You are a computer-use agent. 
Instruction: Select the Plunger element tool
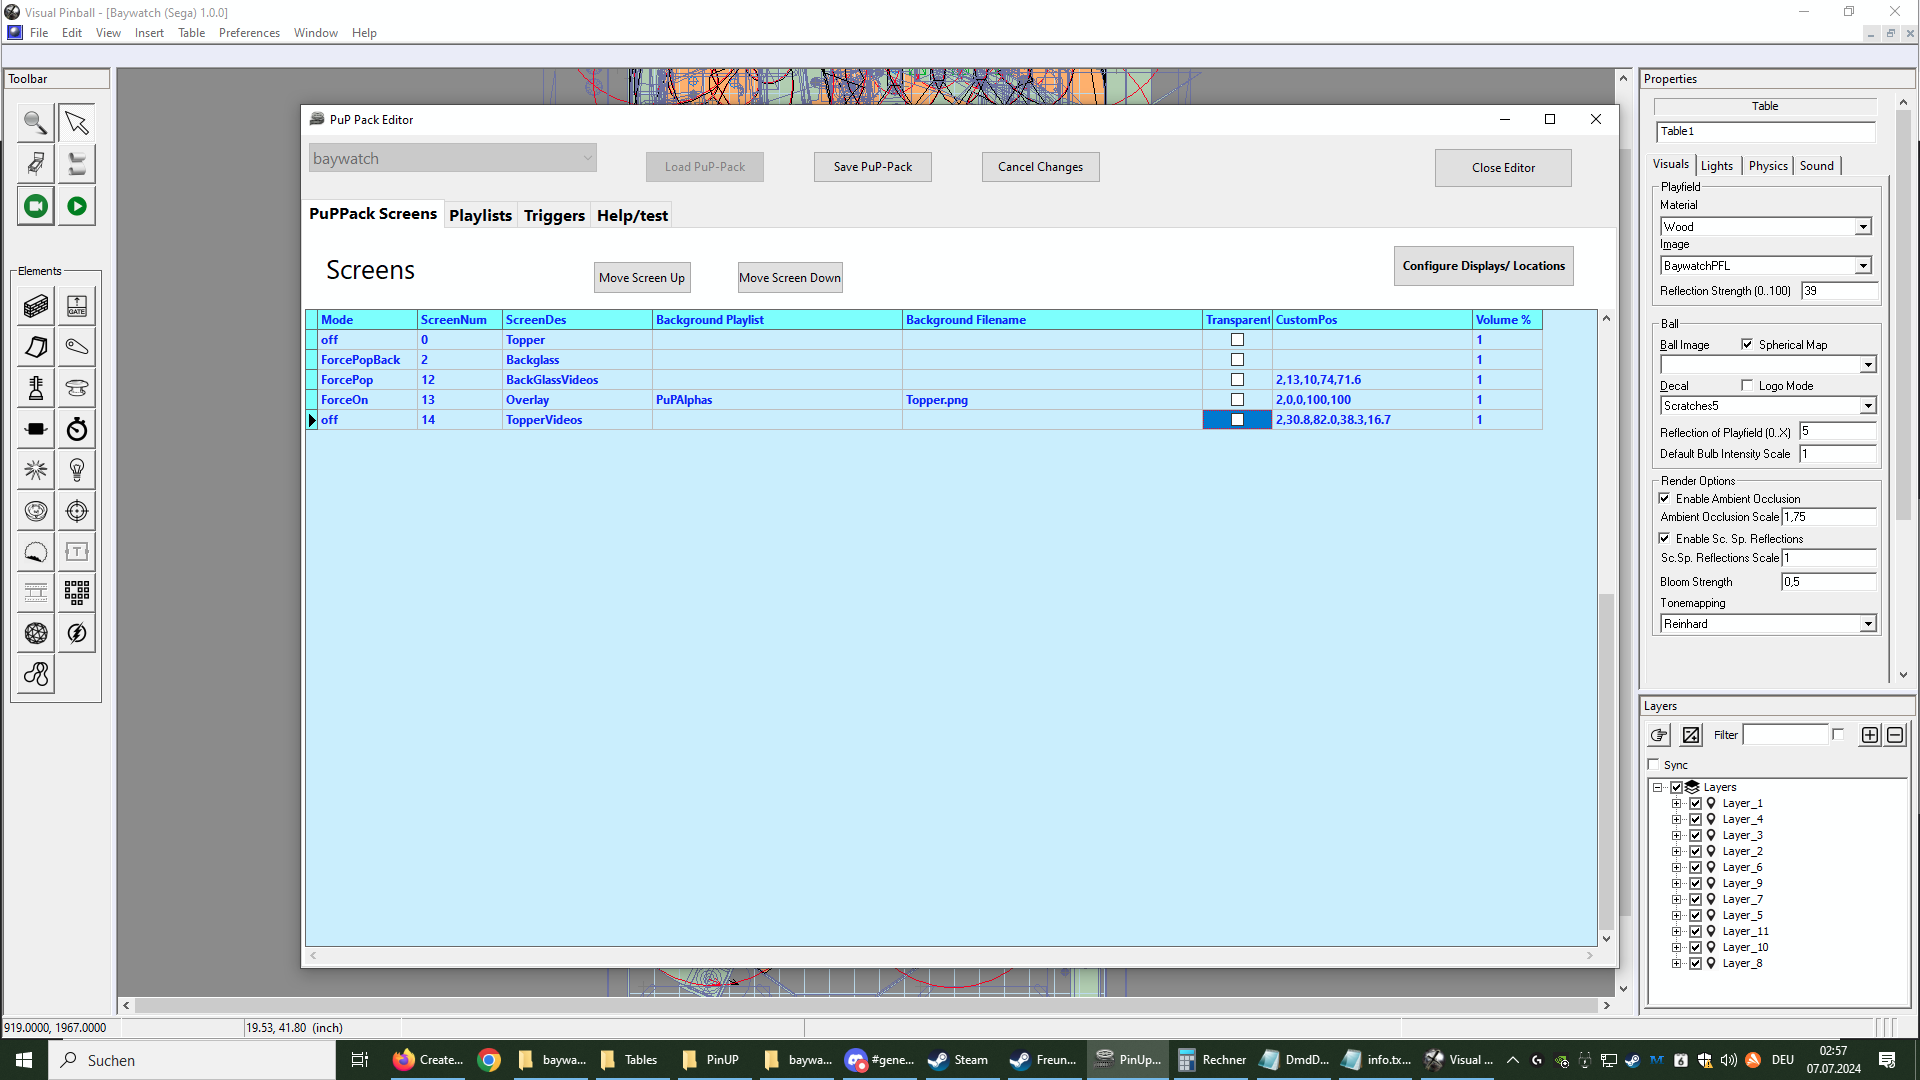click(x=36, y=388)
